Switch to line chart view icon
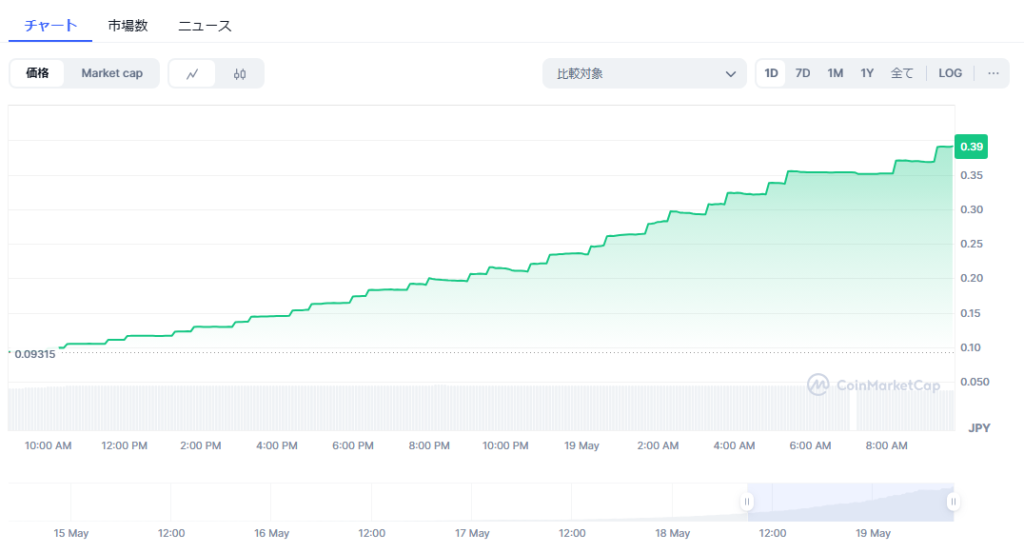 click(x=192, y=74)
